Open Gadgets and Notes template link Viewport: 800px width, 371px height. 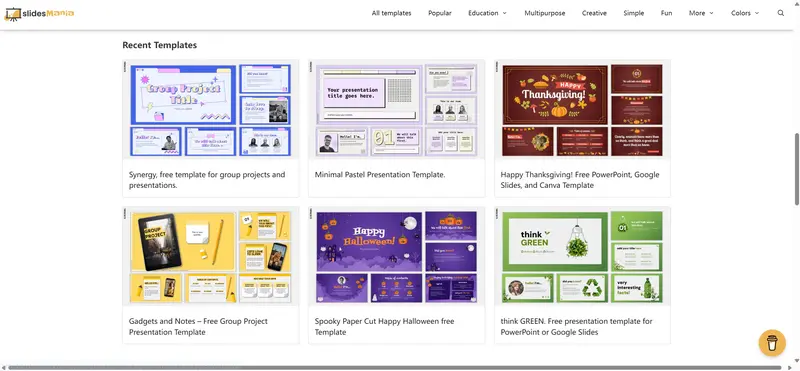click(198, 327)
